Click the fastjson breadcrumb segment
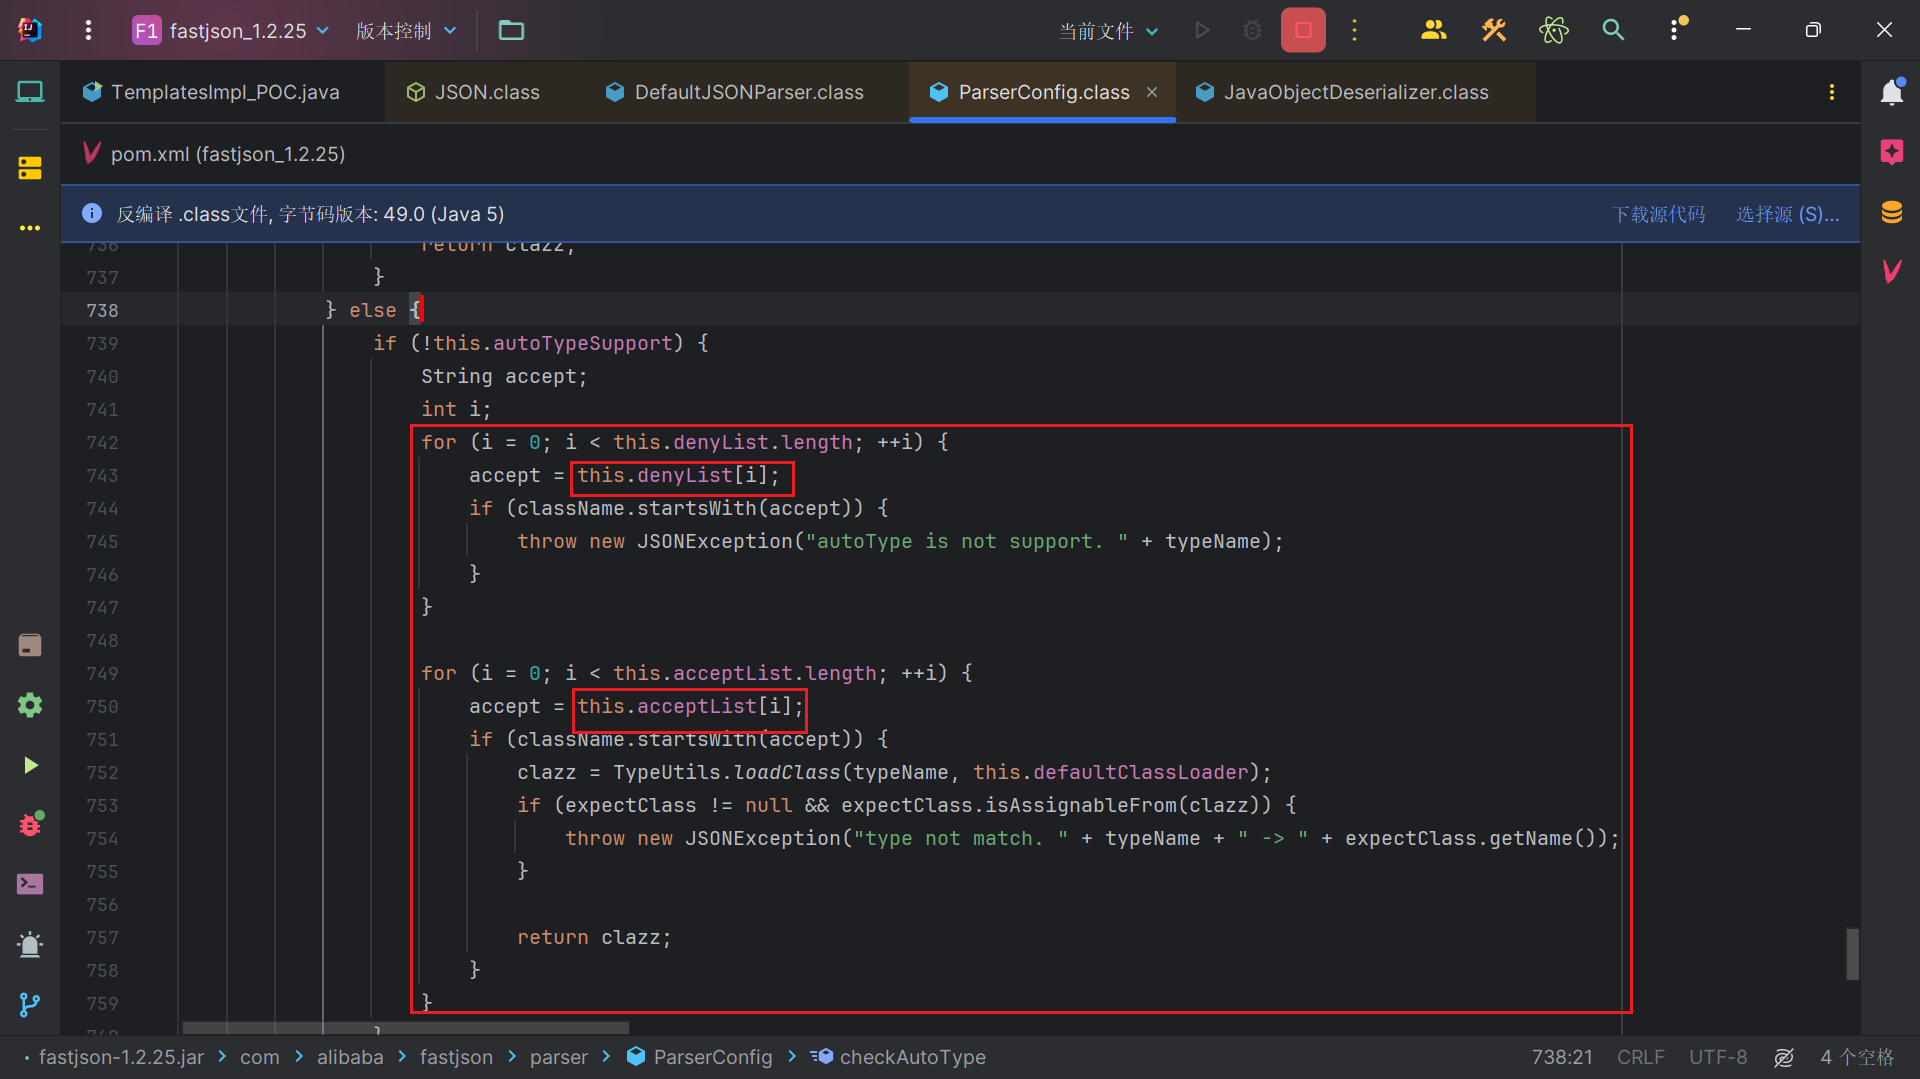 (x=456, y=1057)
